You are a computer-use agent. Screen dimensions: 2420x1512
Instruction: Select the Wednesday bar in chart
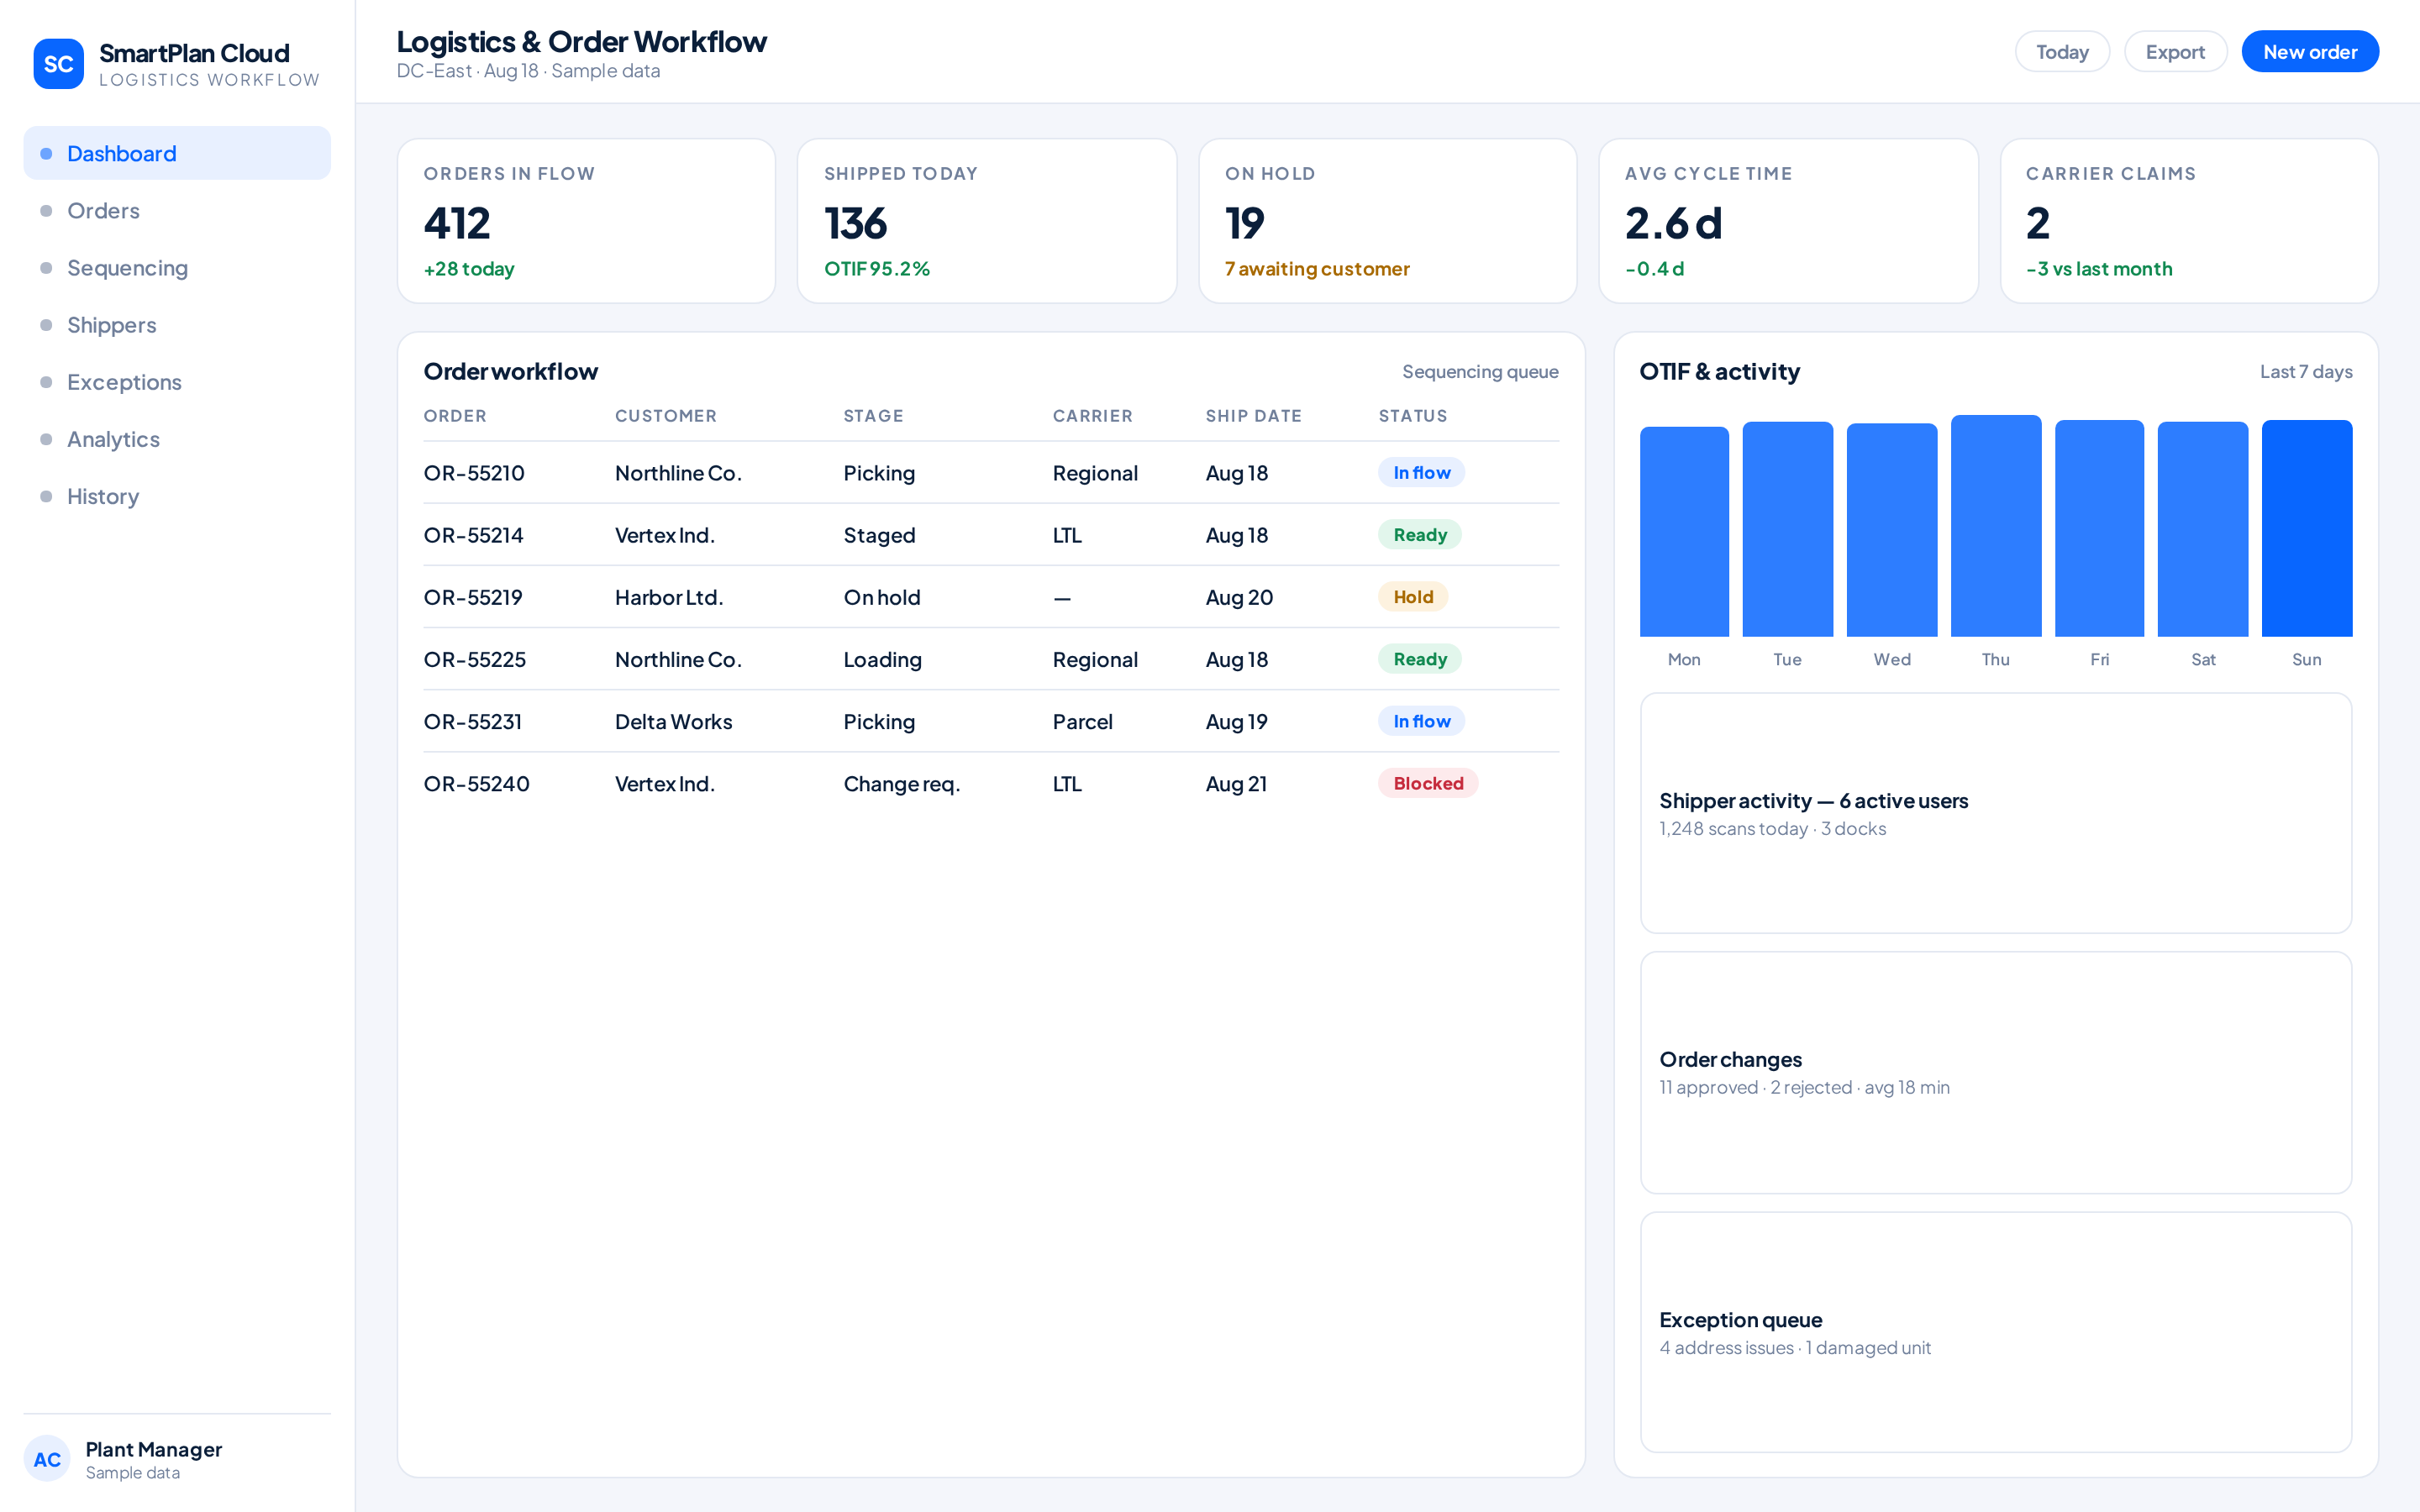[x=1892, y=530]
